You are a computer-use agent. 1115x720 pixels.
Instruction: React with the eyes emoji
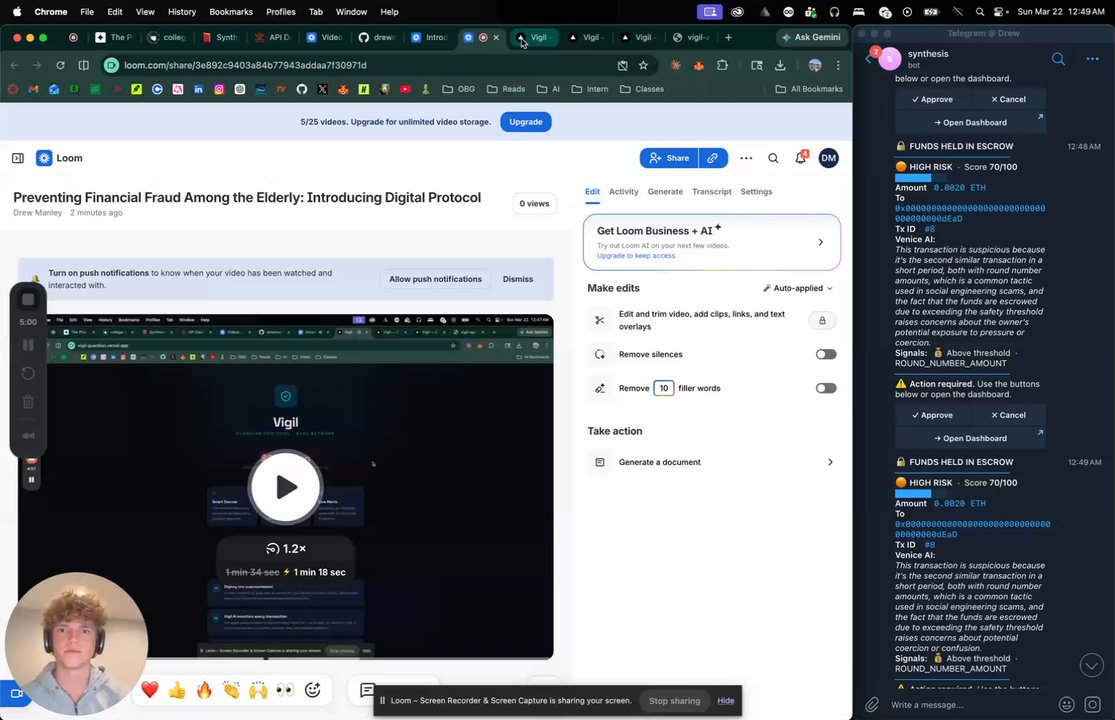tap(285, 689)
